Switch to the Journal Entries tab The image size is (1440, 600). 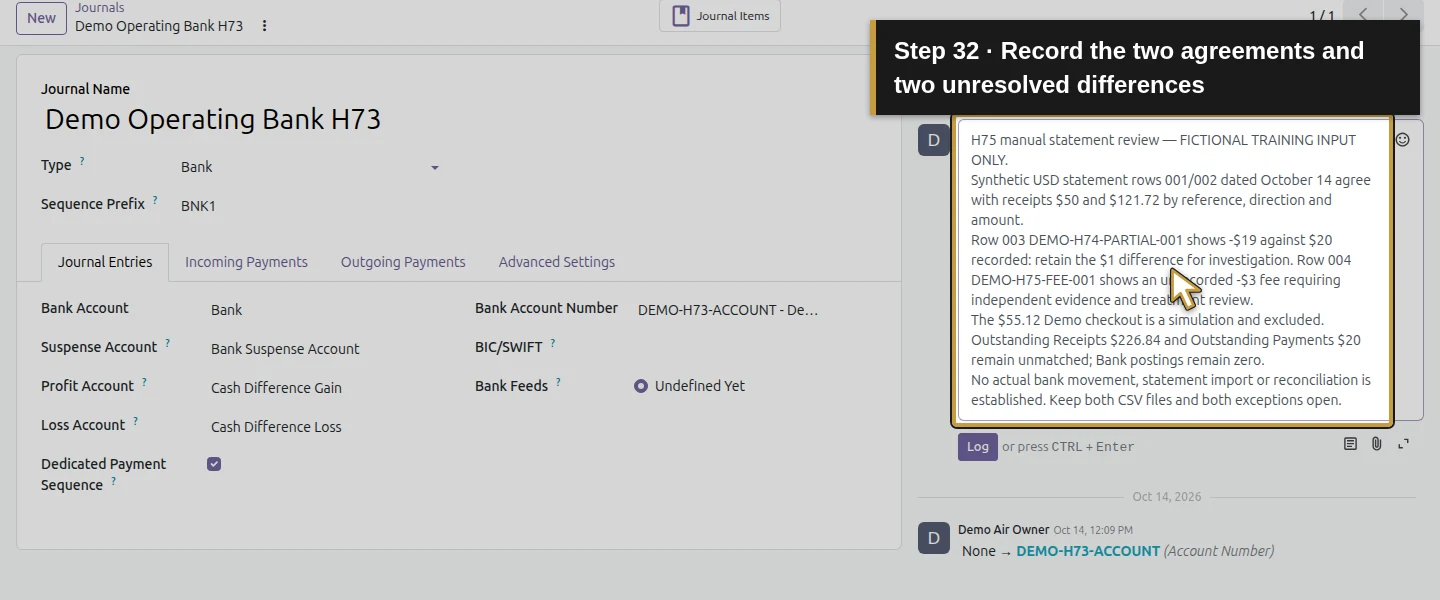105,262
